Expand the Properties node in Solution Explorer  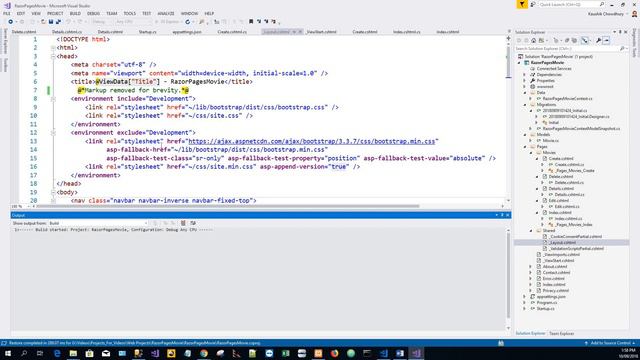click(525, 81)
